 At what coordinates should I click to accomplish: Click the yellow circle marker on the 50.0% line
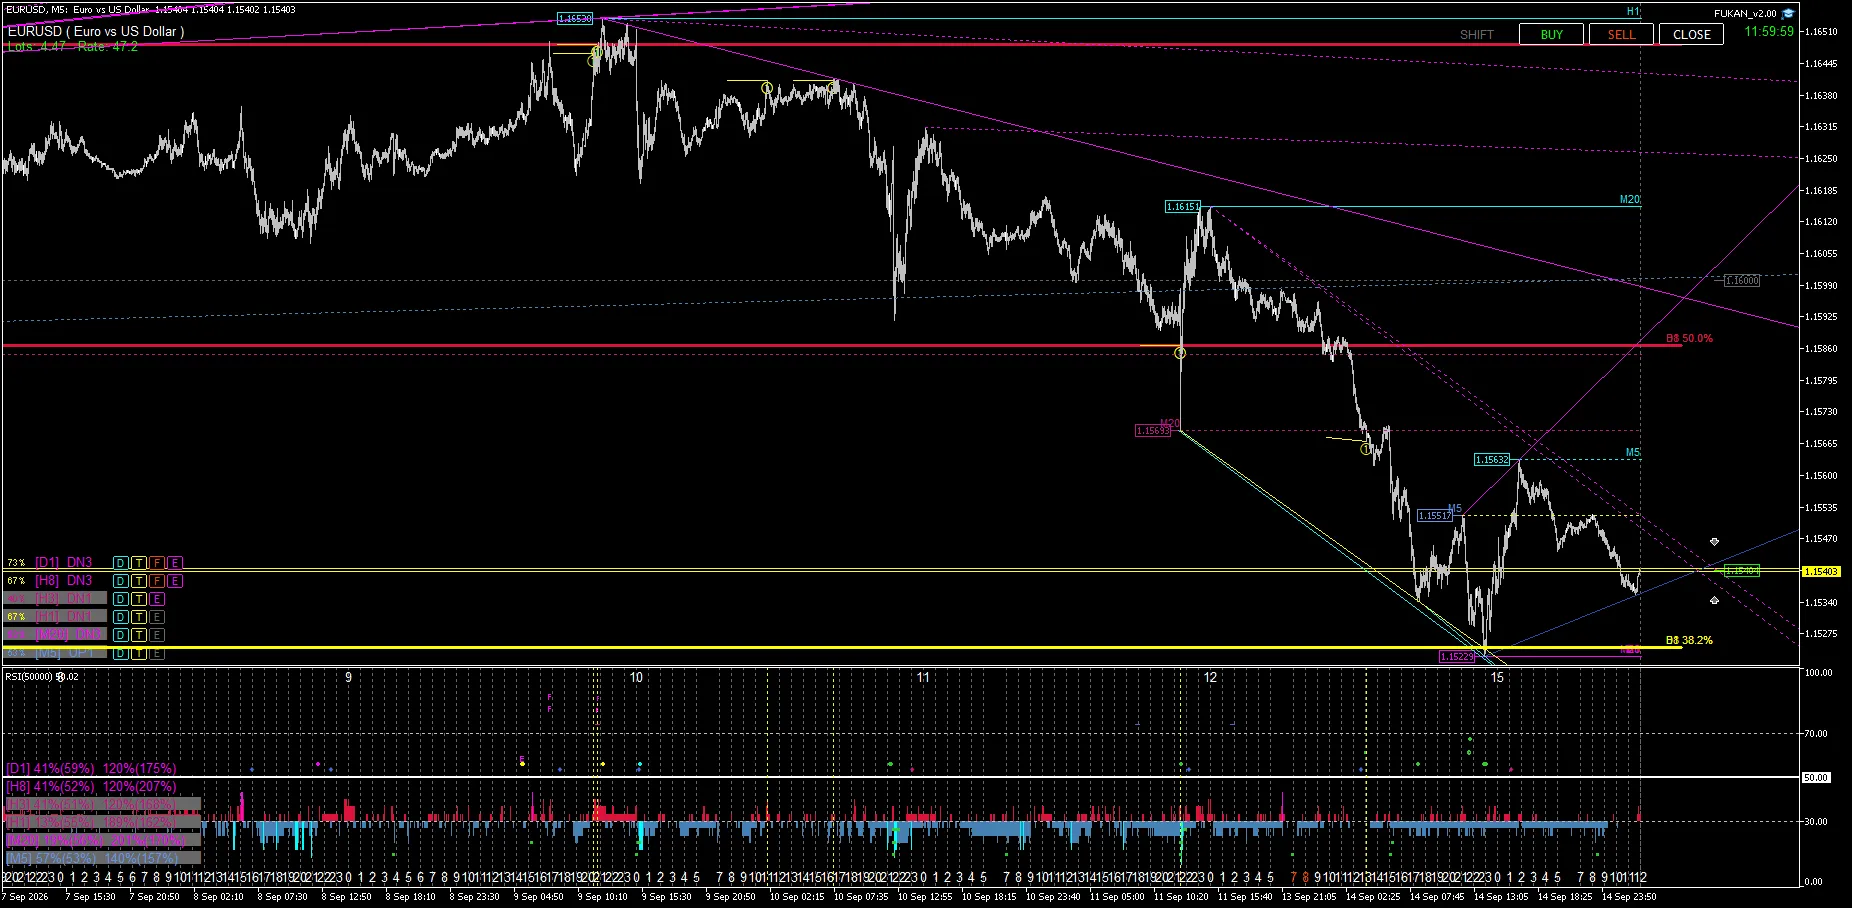tap(1180, 353)
